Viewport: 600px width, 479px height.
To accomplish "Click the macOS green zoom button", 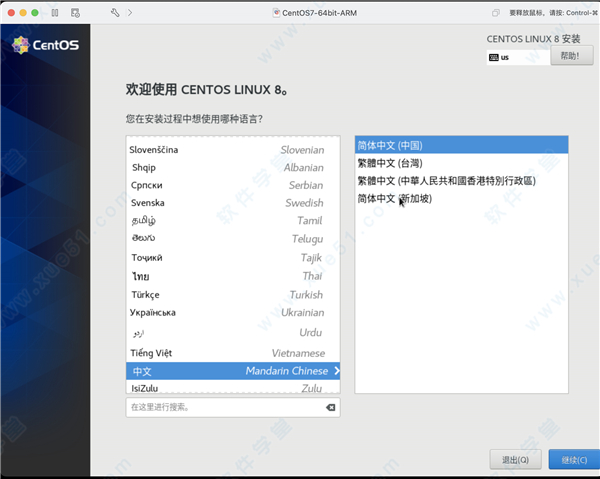I will coord(35,13).
